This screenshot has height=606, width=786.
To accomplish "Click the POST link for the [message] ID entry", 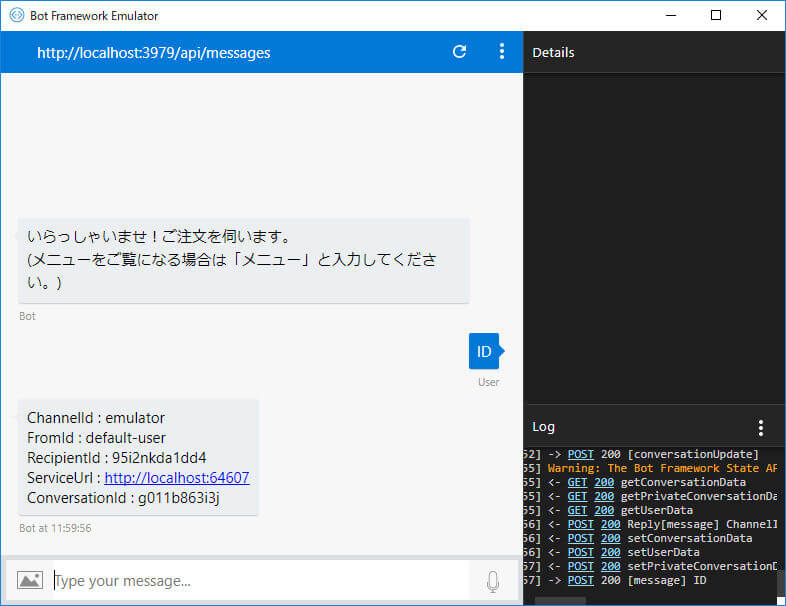I will (x=580, y=580).
